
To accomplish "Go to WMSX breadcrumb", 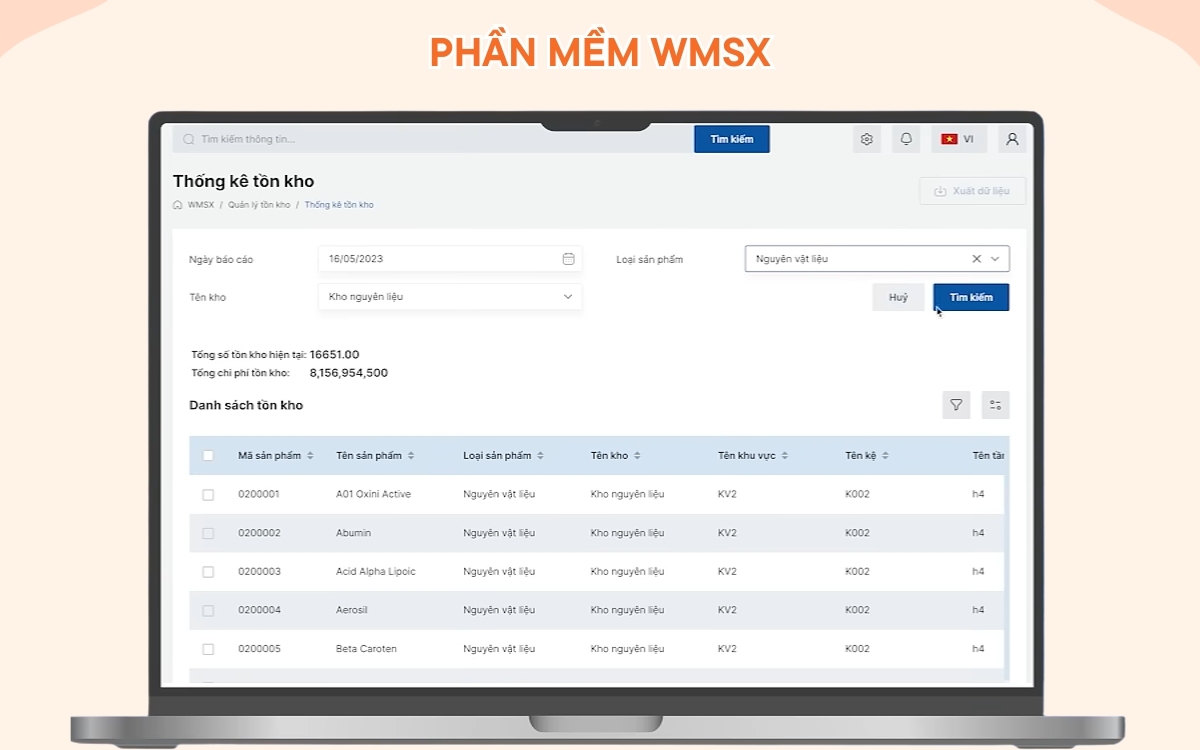I will pos(201,205).
